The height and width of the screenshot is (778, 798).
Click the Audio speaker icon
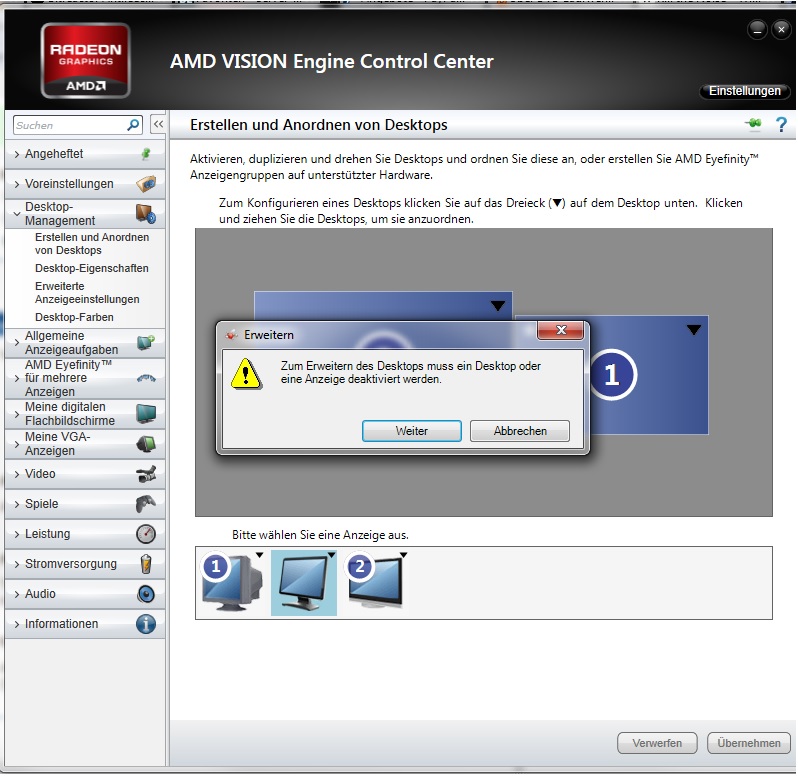146,594
